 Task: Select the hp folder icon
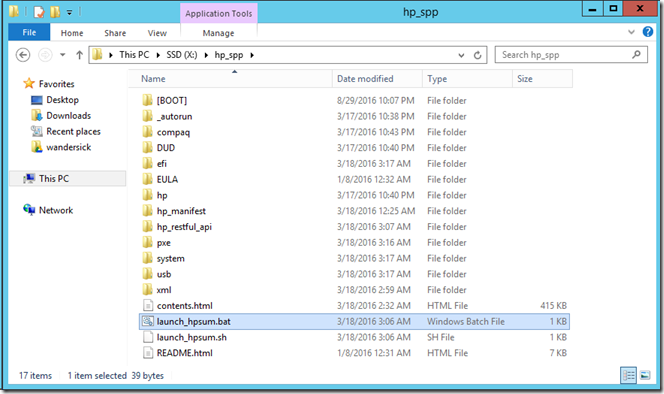point(147,195)
